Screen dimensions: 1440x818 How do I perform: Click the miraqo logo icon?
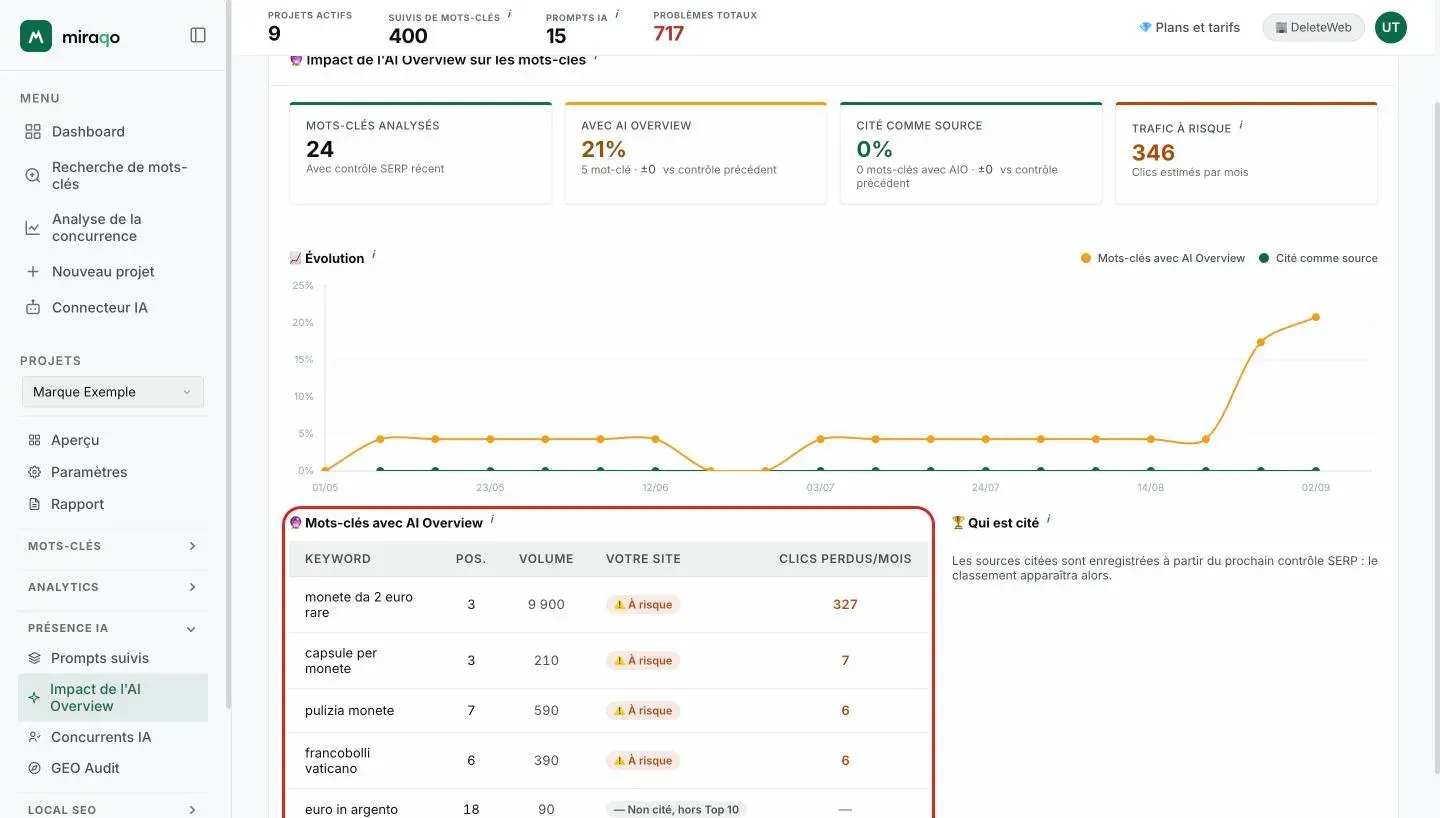(x=36, y=36)
